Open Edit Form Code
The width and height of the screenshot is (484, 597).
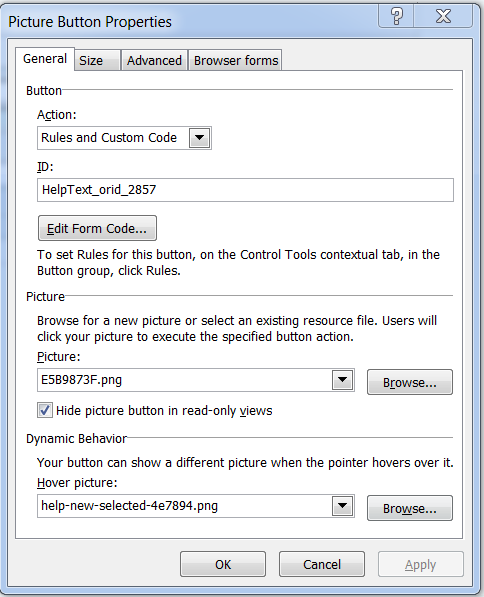[x=97, y=228]
